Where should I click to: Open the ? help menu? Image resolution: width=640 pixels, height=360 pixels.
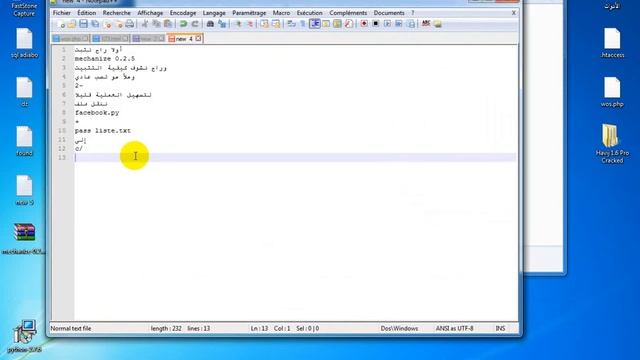point(413,13)
